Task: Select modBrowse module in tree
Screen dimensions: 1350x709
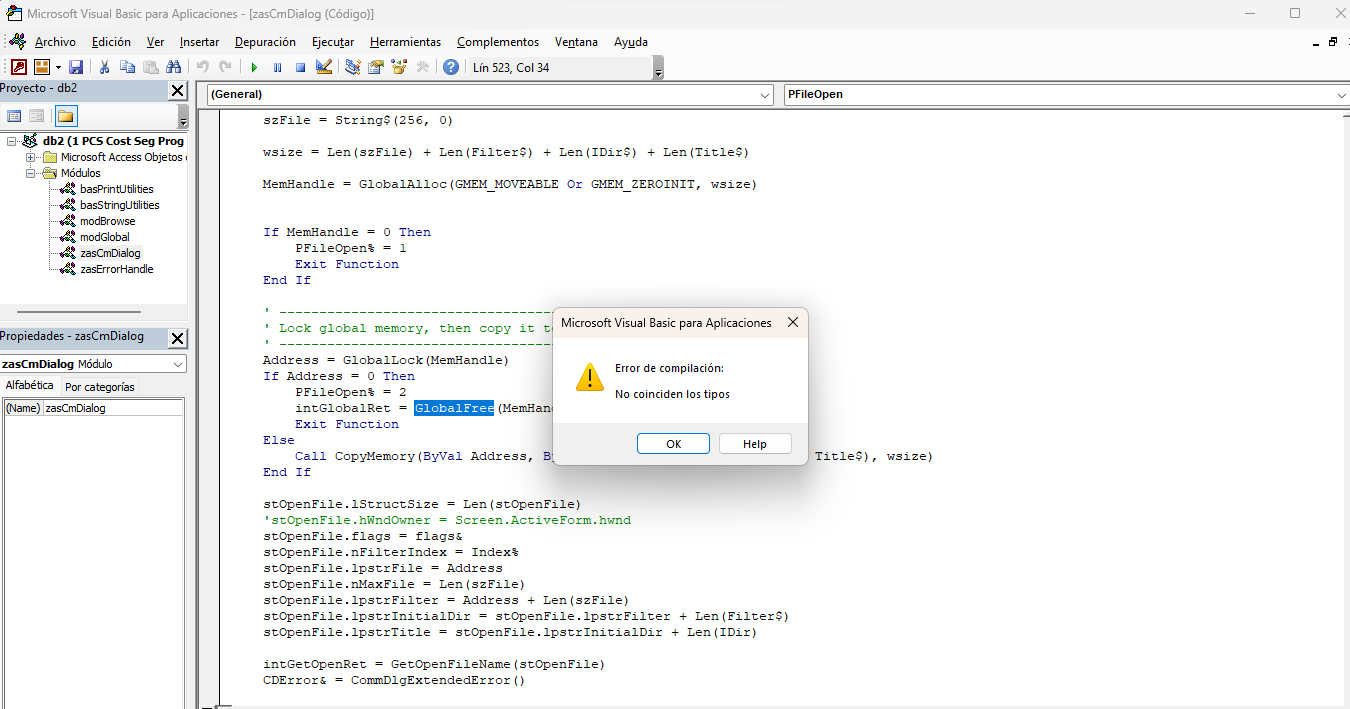Action: (108, 221)
